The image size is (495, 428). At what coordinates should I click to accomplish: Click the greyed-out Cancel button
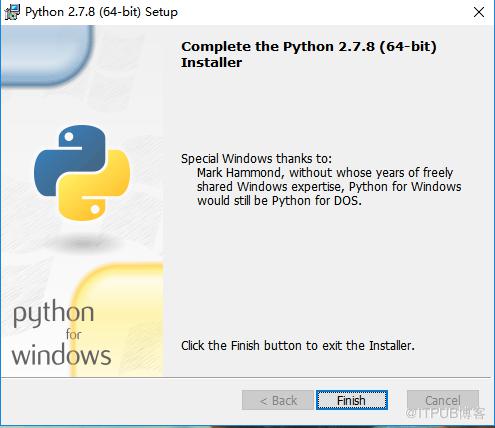pos(443,400)
